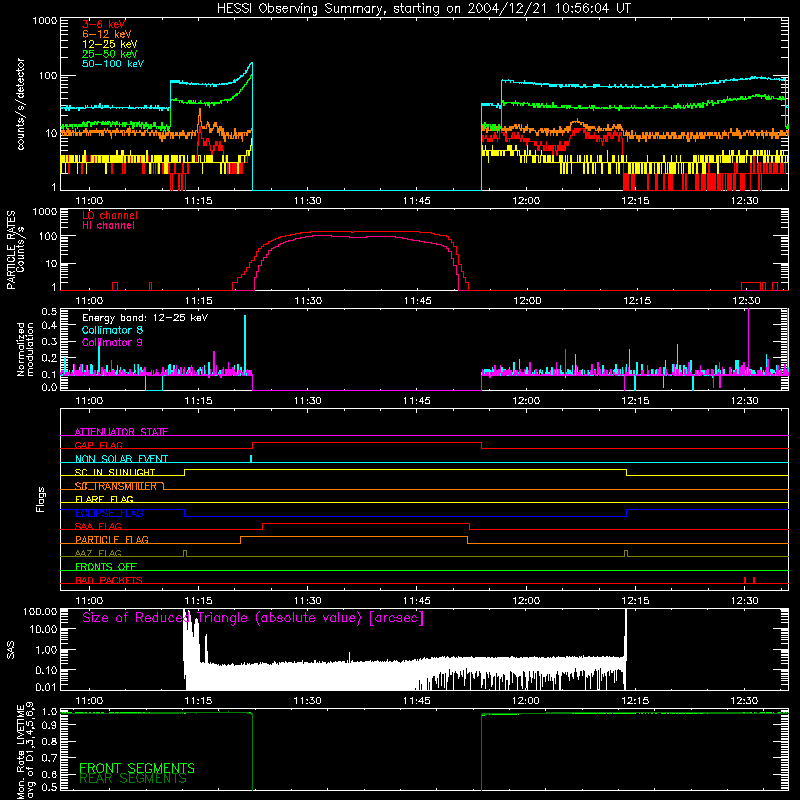Click the counts/s/detector axis label

point(21,104)
